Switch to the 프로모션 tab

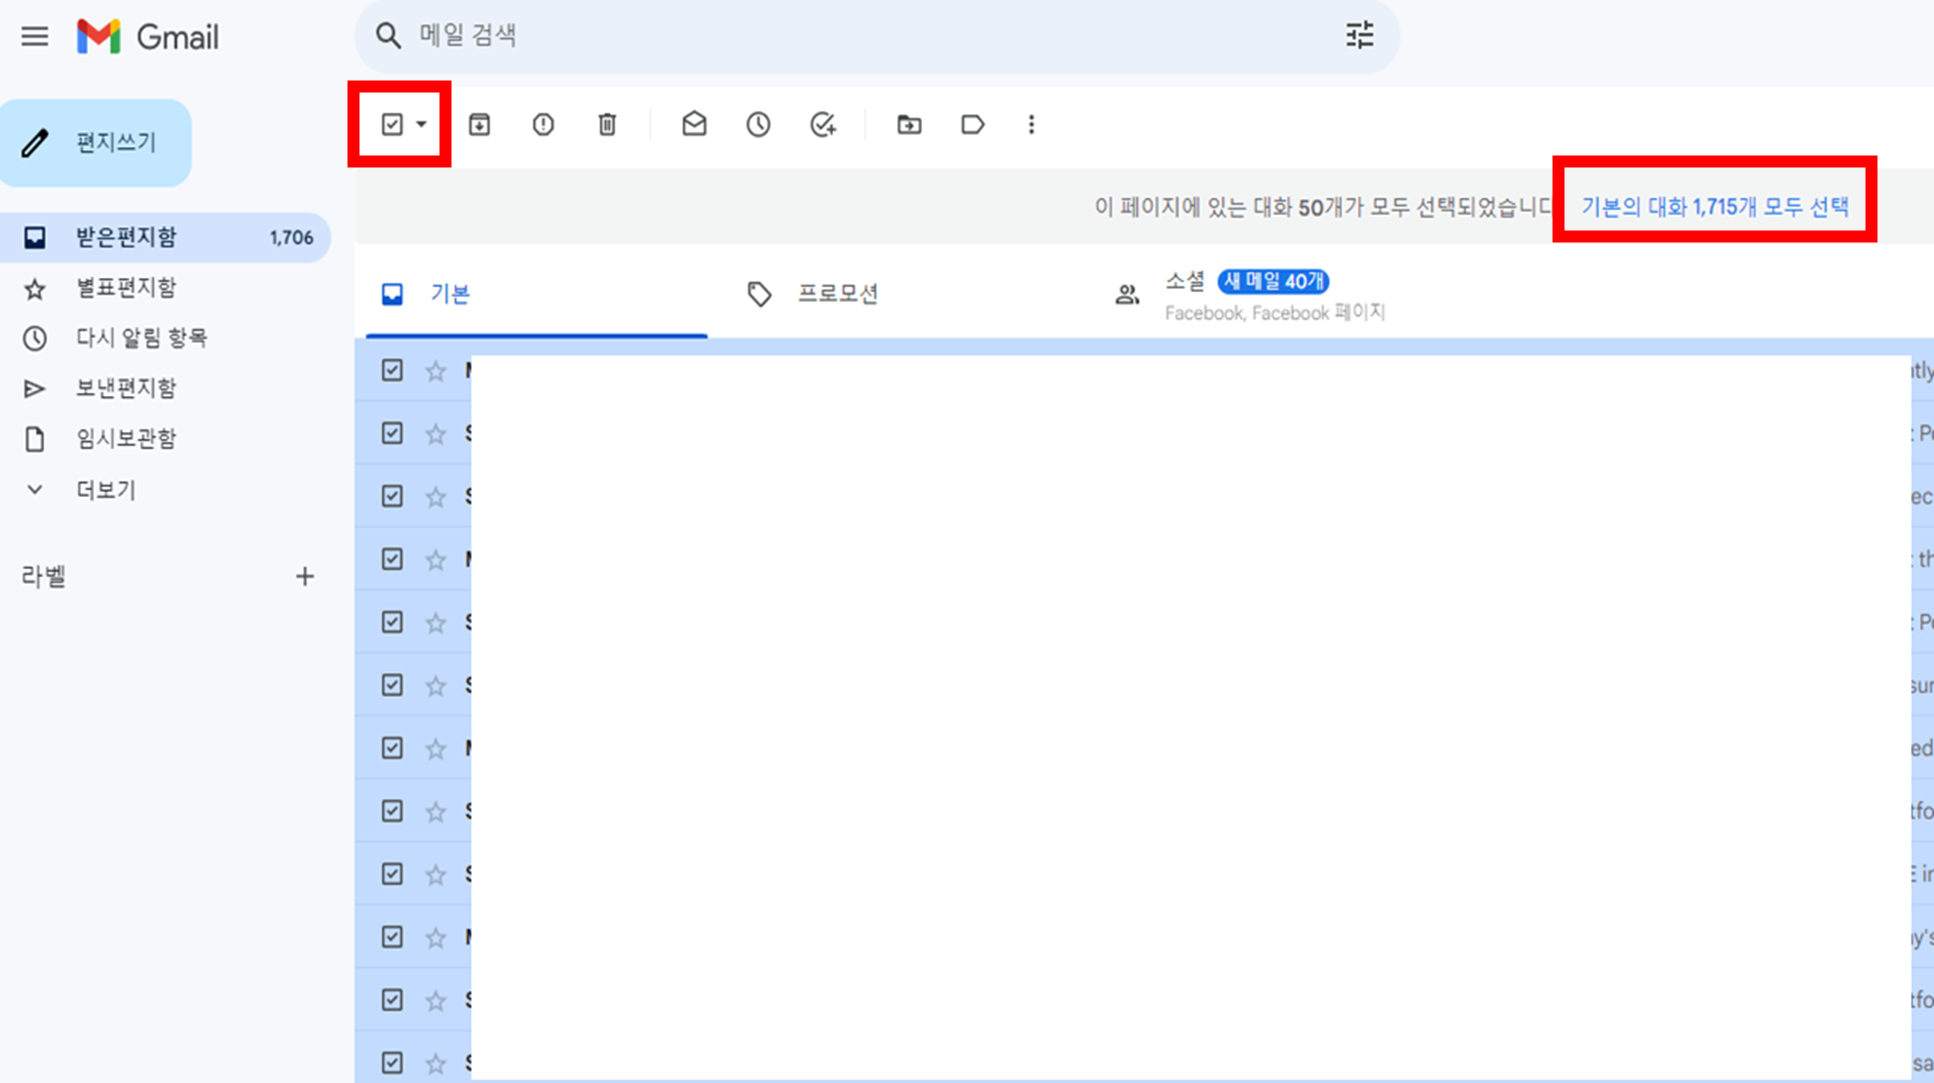coord(838,293)
